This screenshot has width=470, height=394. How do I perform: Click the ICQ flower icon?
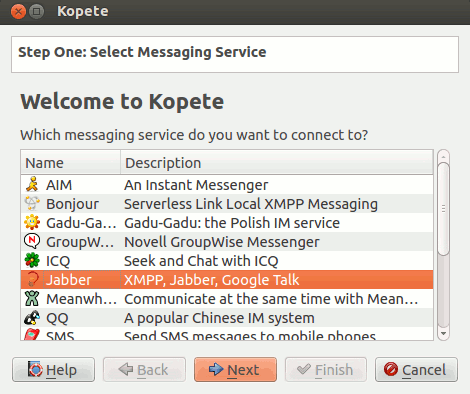[32, 260]
